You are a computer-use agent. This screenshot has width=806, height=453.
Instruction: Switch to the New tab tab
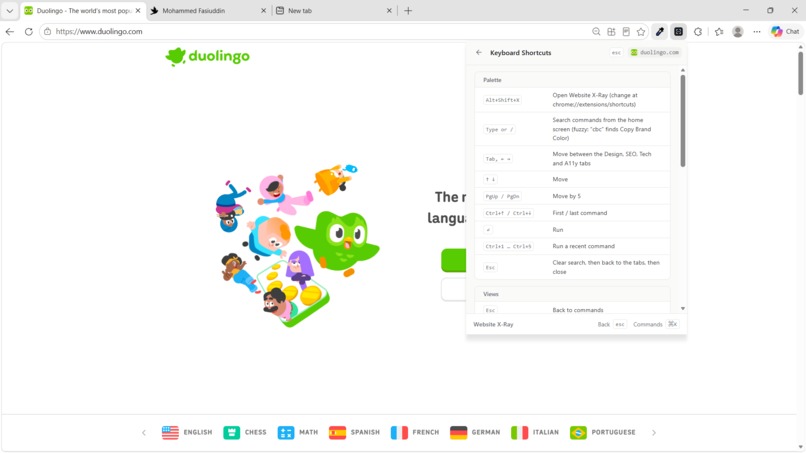coord(333,10)
